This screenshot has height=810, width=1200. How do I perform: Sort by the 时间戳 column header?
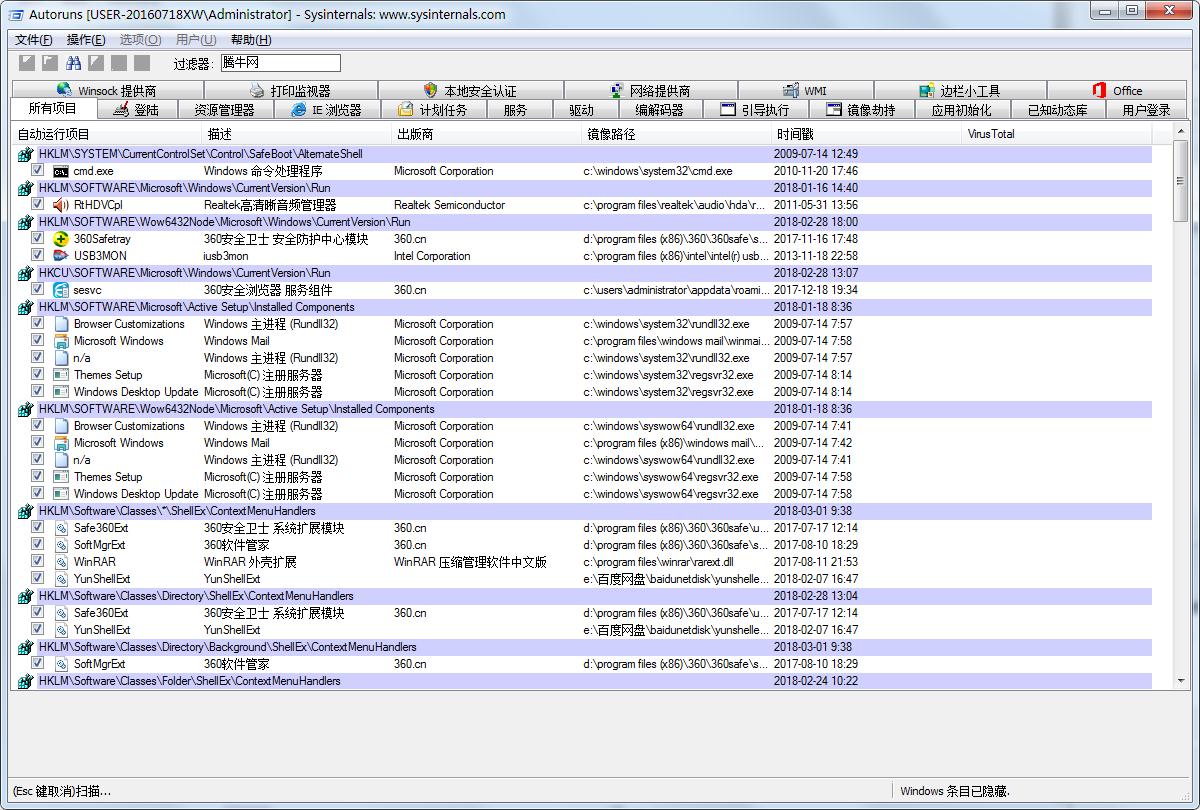pyautogui.click(x=867, y=134)
